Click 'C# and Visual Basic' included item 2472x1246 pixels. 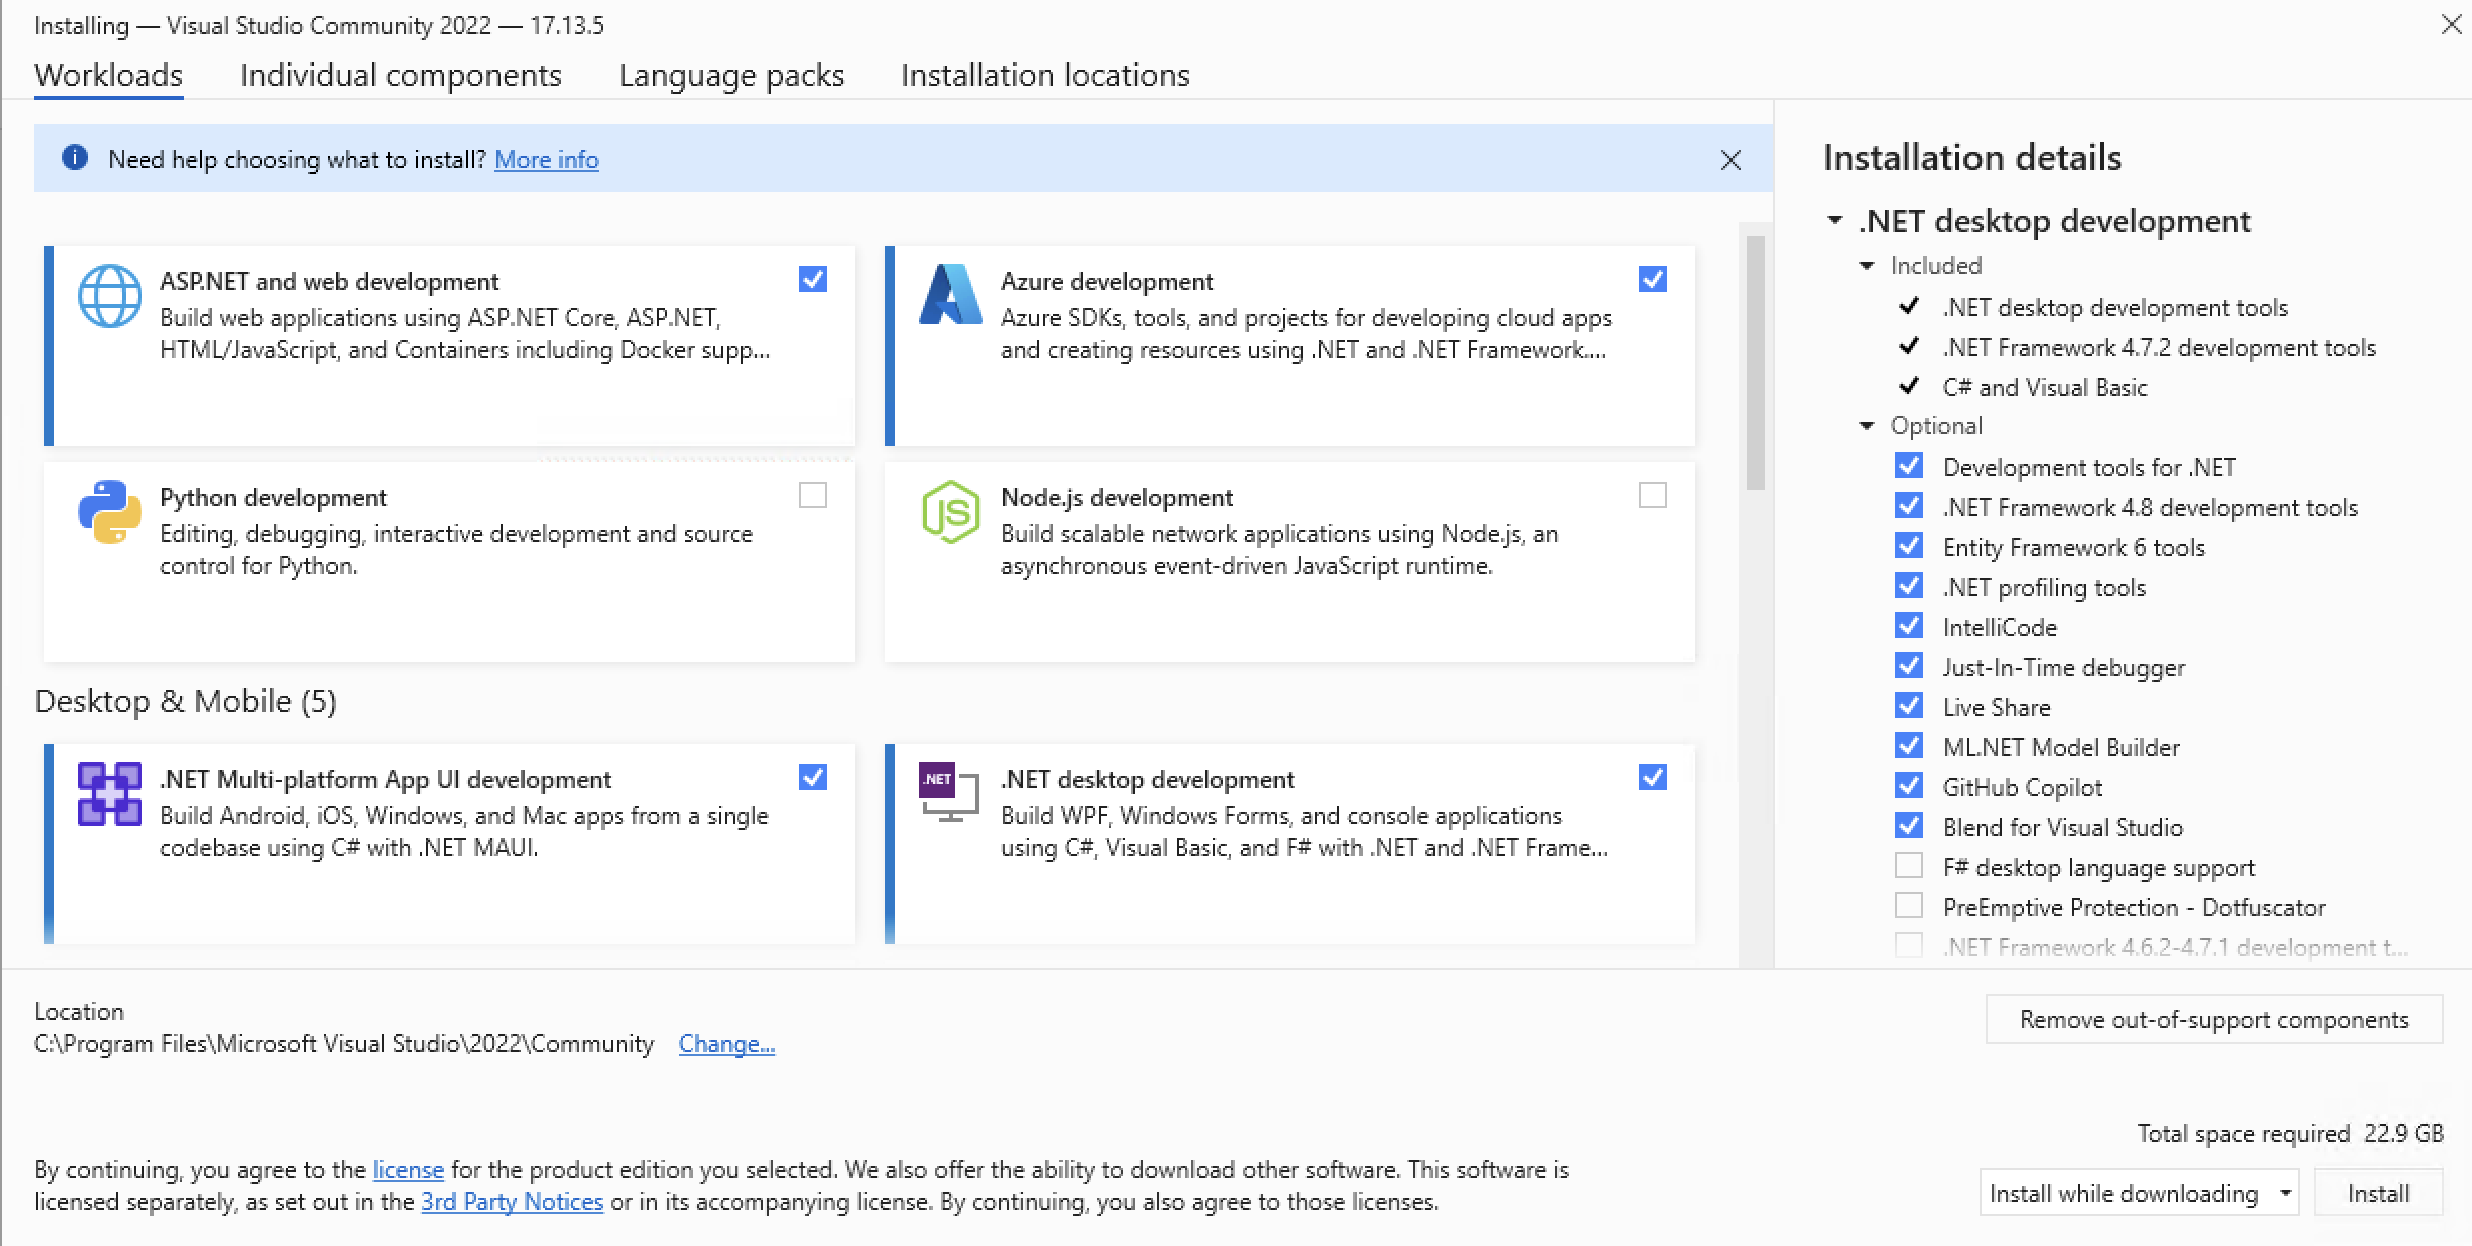(x=2045, y=387)
